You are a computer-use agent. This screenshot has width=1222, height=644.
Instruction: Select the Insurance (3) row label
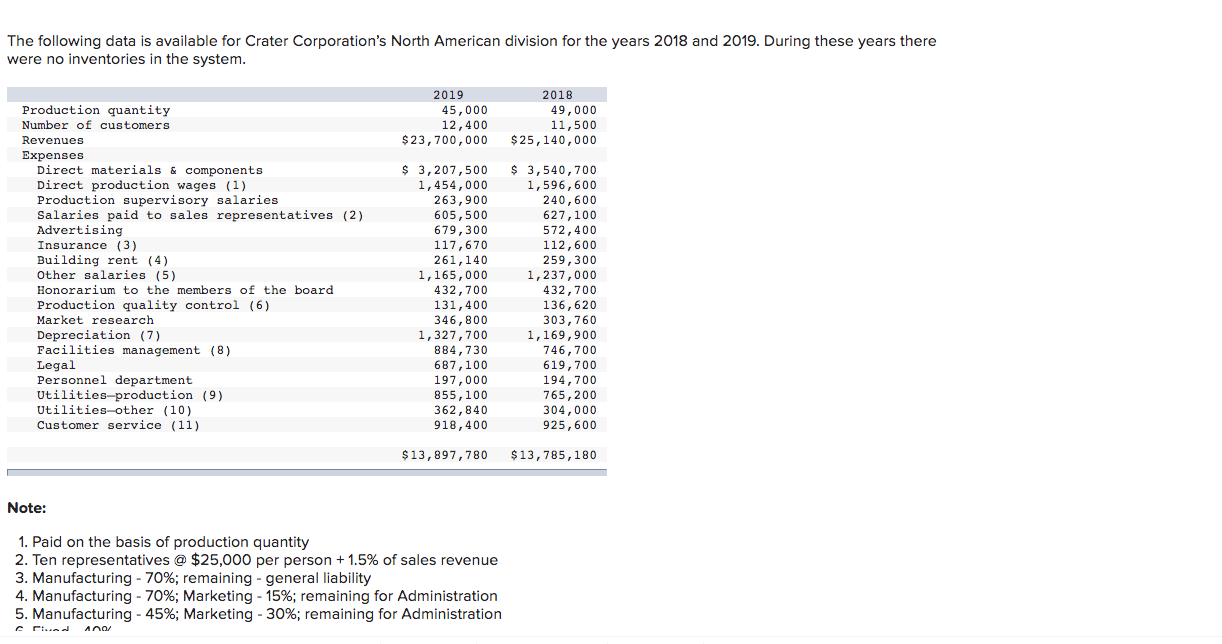pos(87,245)
